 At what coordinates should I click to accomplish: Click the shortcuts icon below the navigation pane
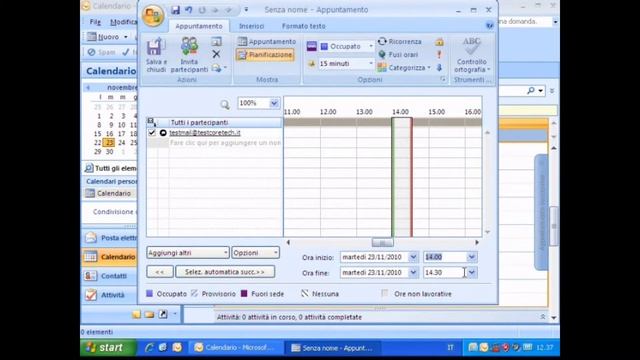(x=163, y=314)
